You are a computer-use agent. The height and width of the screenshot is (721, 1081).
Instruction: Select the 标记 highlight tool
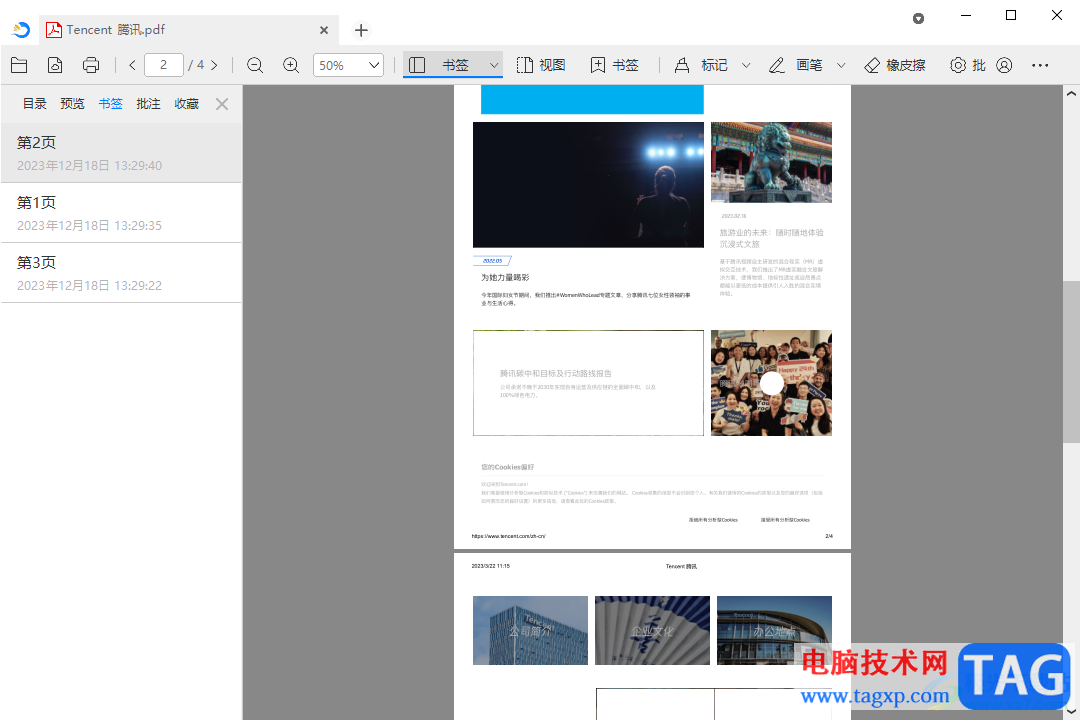(701, 65)
